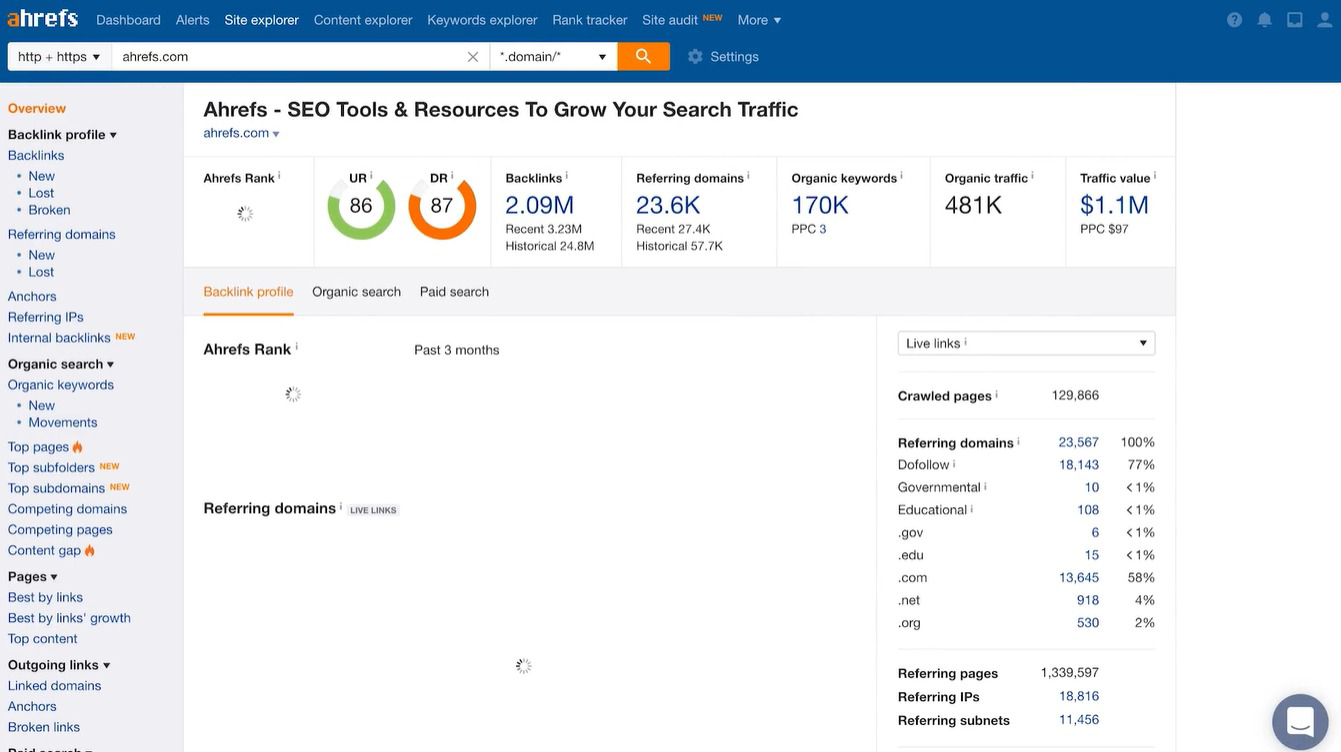
Task: Open Site audit
Action: [x=670, y=20]
